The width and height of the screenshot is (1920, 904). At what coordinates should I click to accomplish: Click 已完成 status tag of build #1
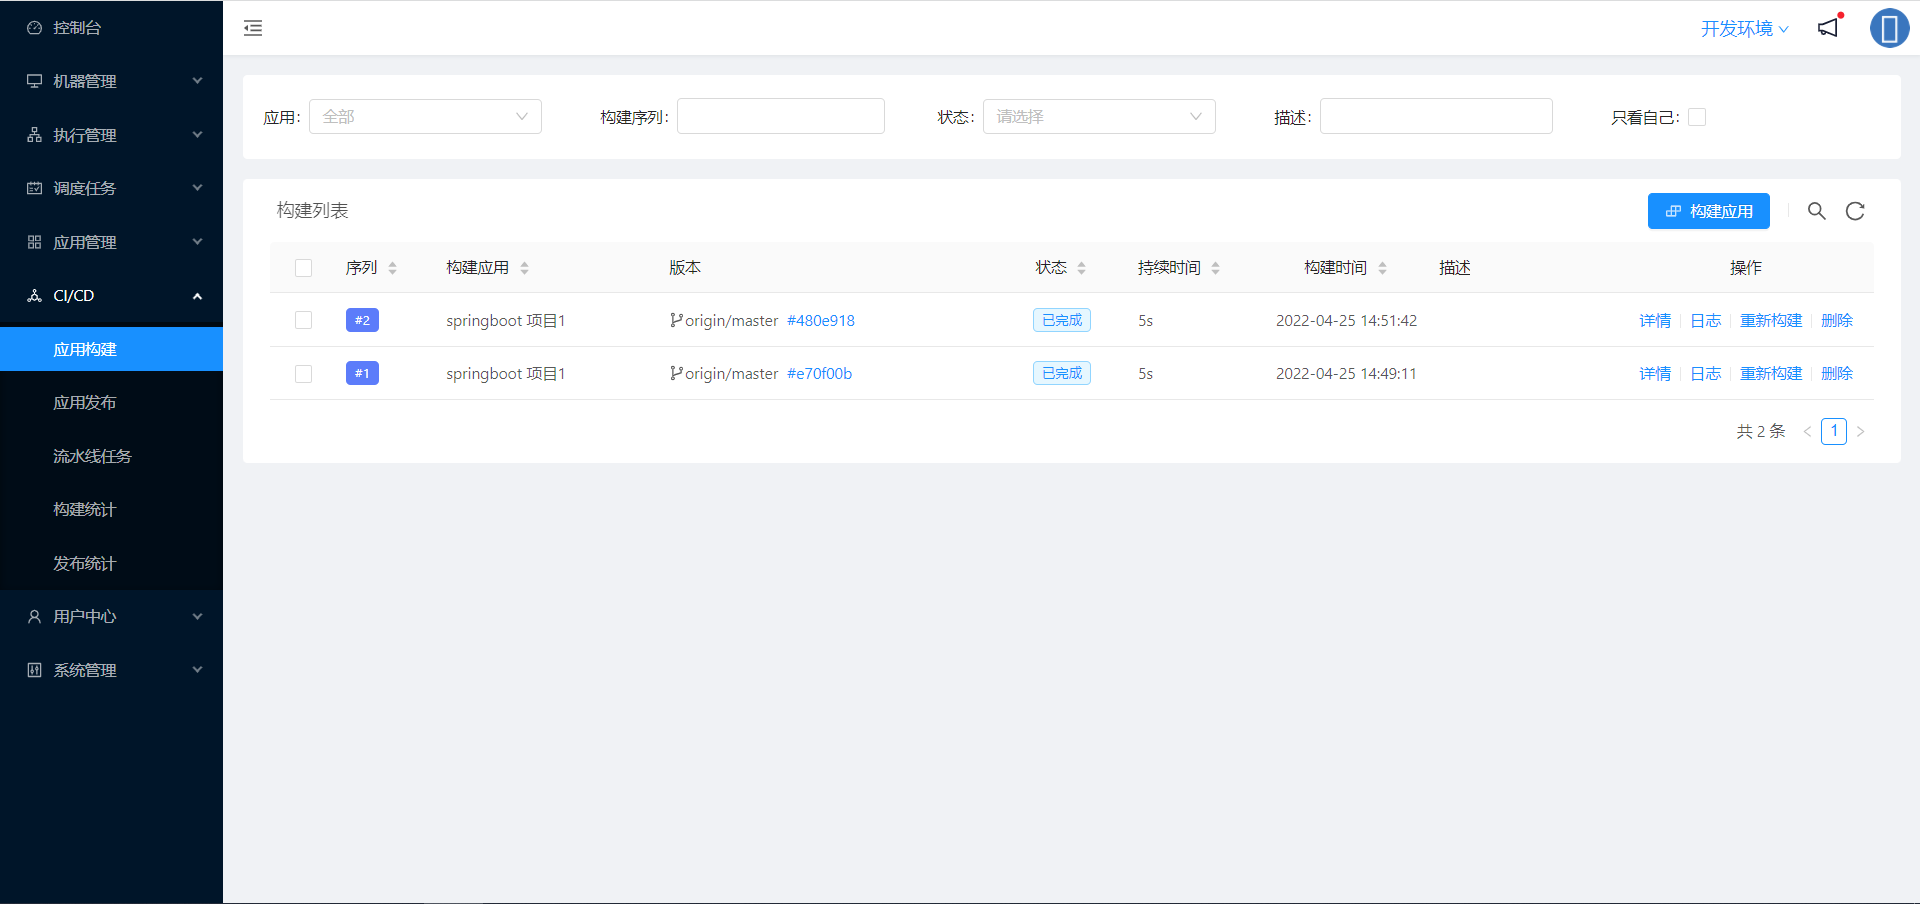click(1062, 373)
